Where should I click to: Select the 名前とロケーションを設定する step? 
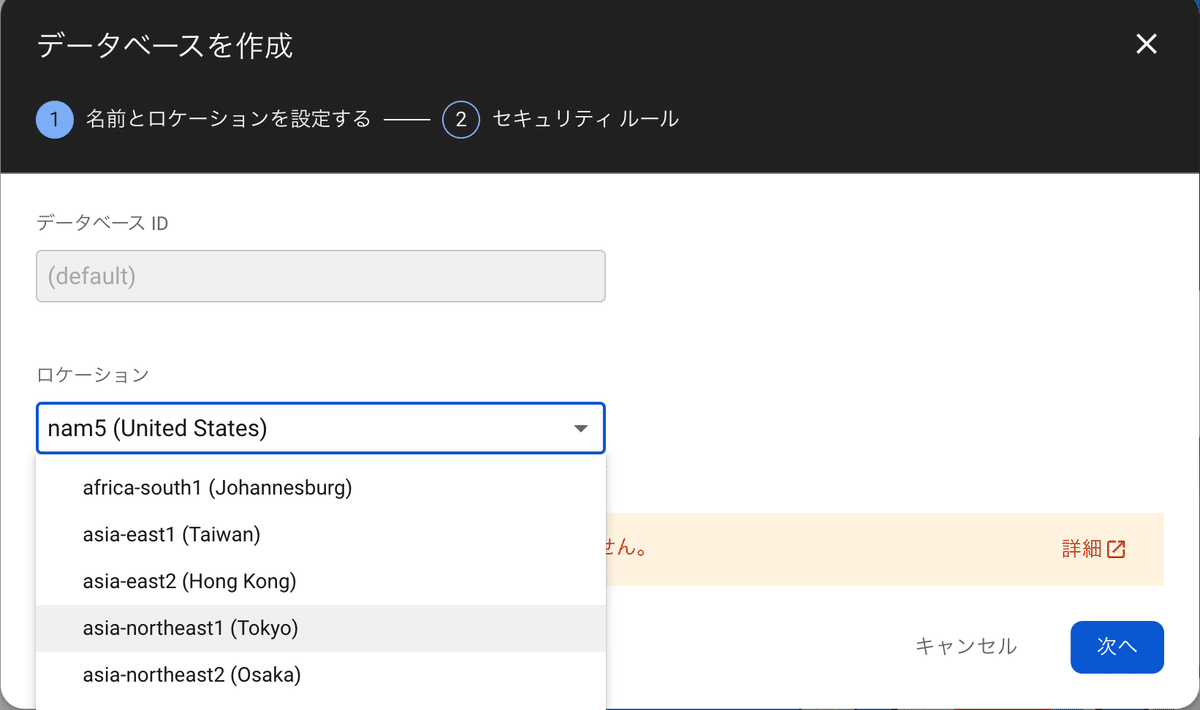[230, 118]
